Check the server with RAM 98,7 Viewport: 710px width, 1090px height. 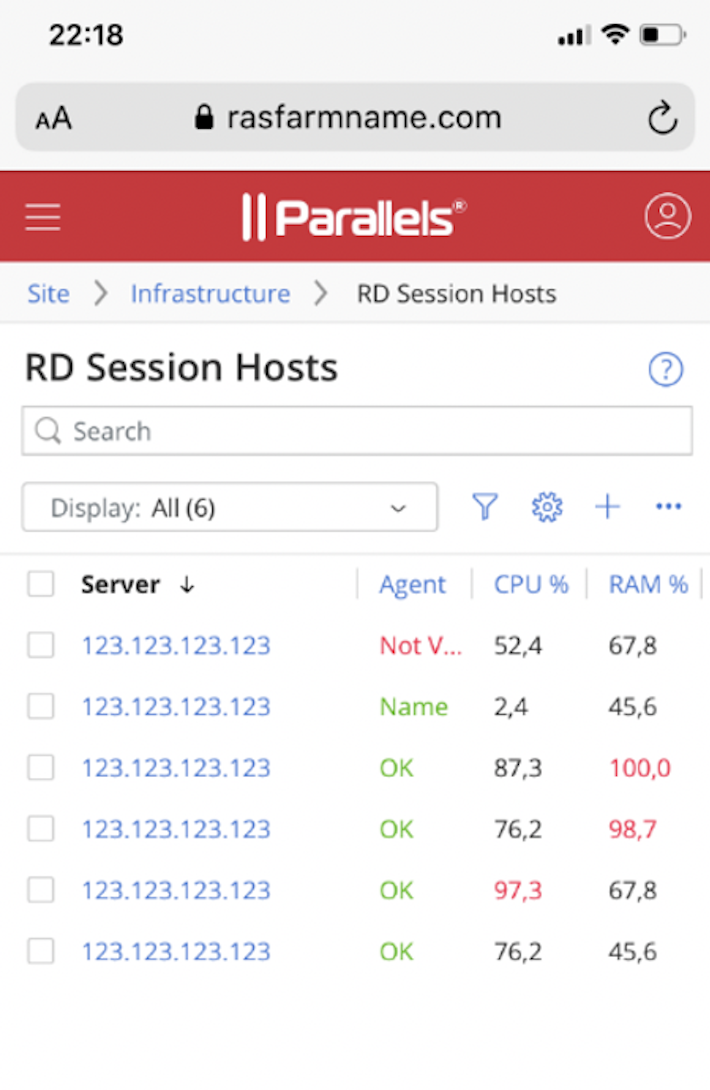41,829
